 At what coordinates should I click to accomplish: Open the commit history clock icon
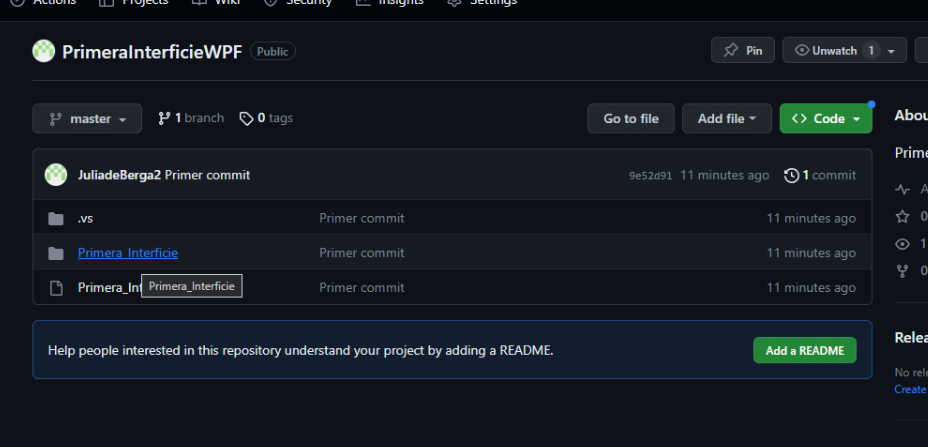coord(792,175)
